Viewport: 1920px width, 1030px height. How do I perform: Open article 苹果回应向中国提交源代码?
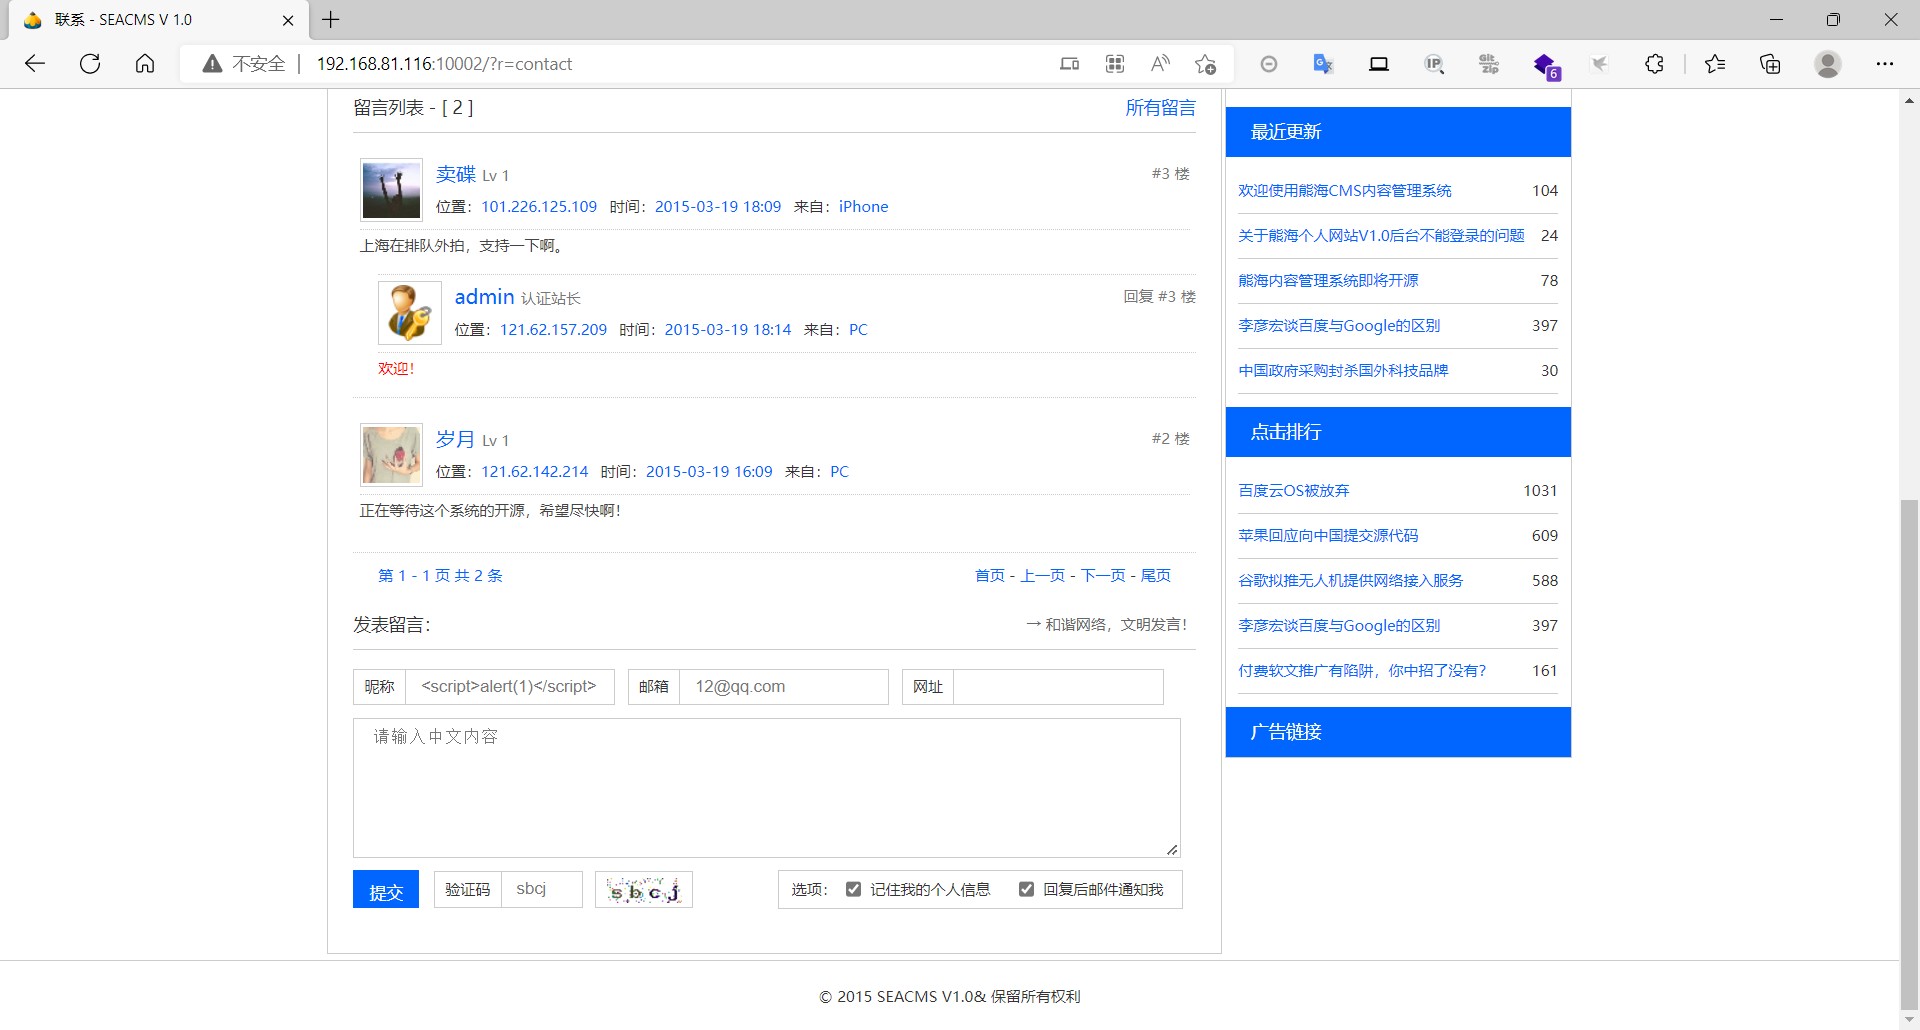1328,536
